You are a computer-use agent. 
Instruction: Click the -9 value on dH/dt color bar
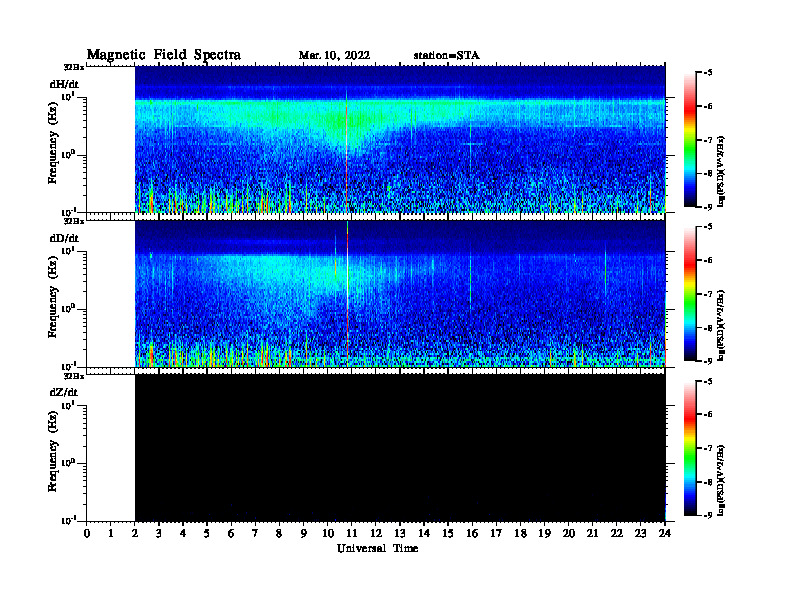[708, 207]
